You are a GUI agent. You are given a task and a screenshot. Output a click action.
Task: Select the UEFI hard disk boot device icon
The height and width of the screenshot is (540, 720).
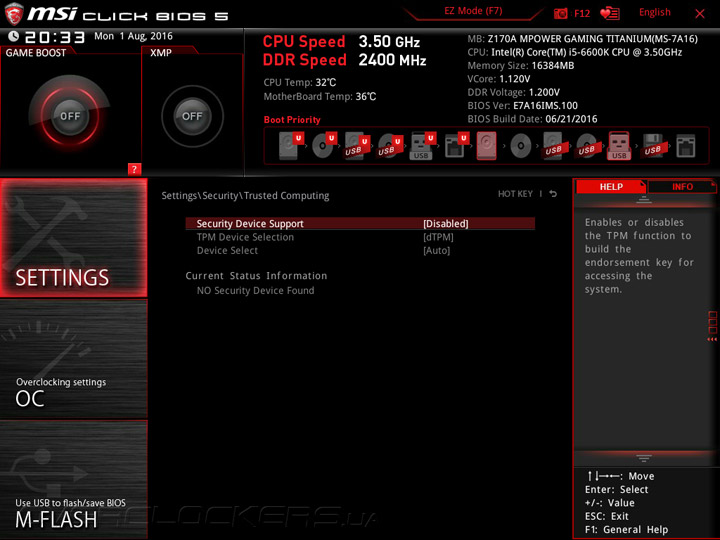coord(291,146)
